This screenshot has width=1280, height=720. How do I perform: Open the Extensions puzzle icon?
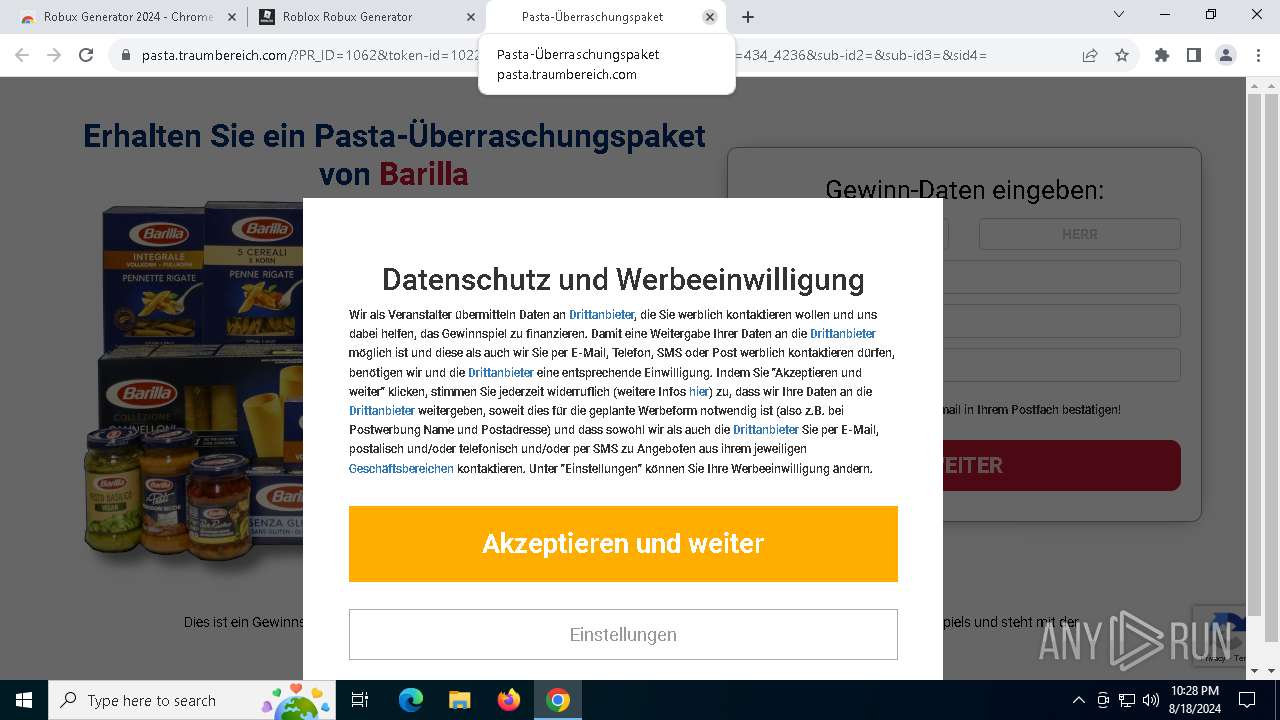[x=1162, y=55]
